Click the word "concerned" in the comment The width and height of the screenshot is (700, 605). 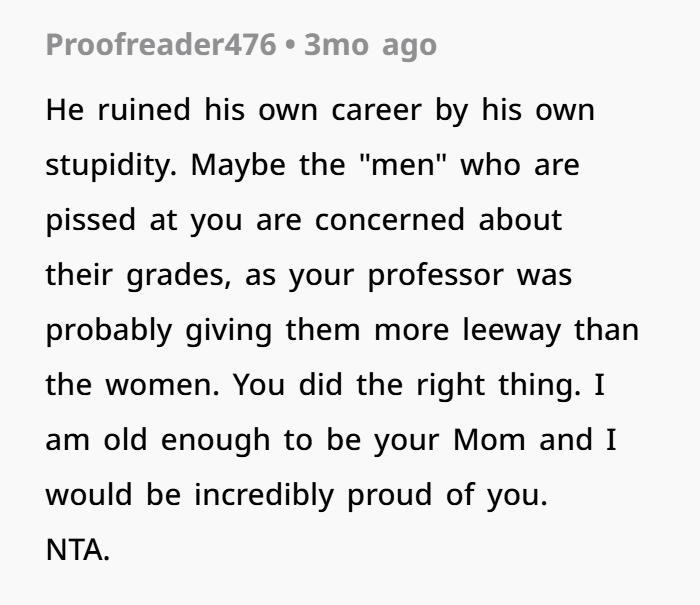point(390,220)
